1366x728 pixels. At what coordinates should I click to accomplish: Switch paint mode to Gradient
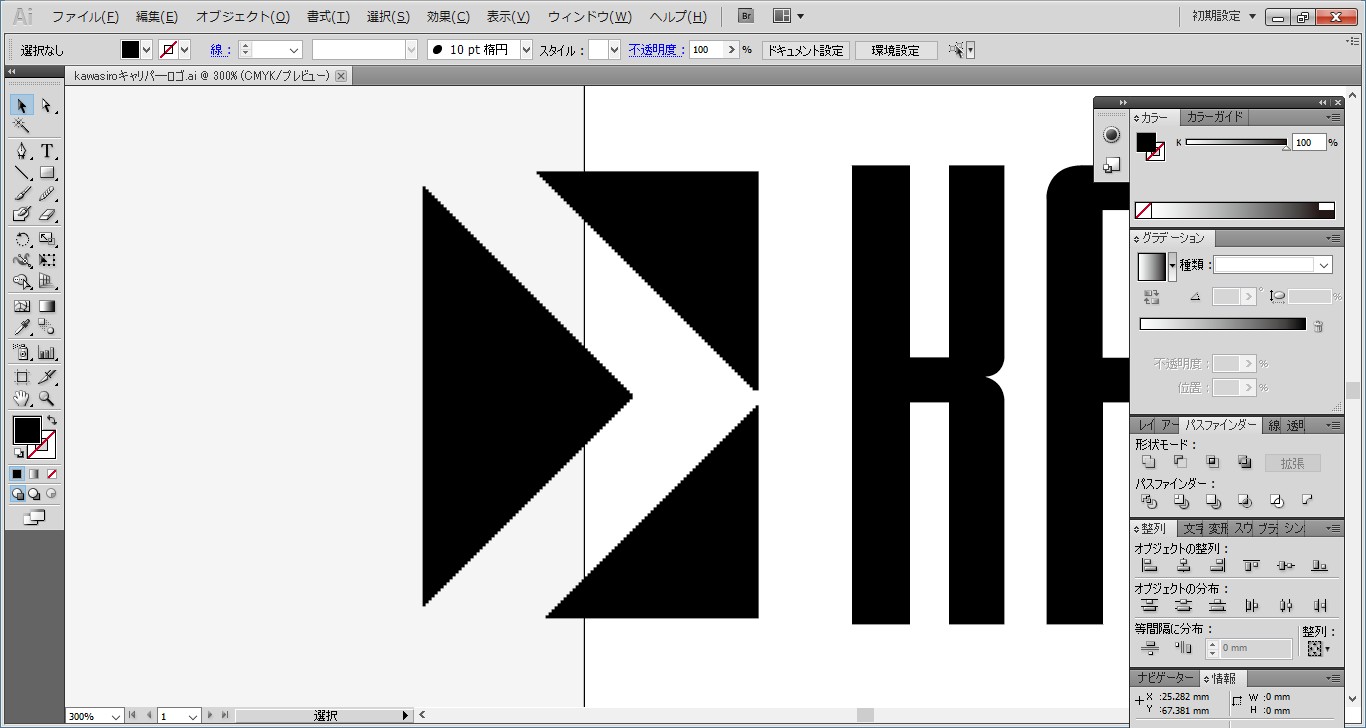coord(35,473)
